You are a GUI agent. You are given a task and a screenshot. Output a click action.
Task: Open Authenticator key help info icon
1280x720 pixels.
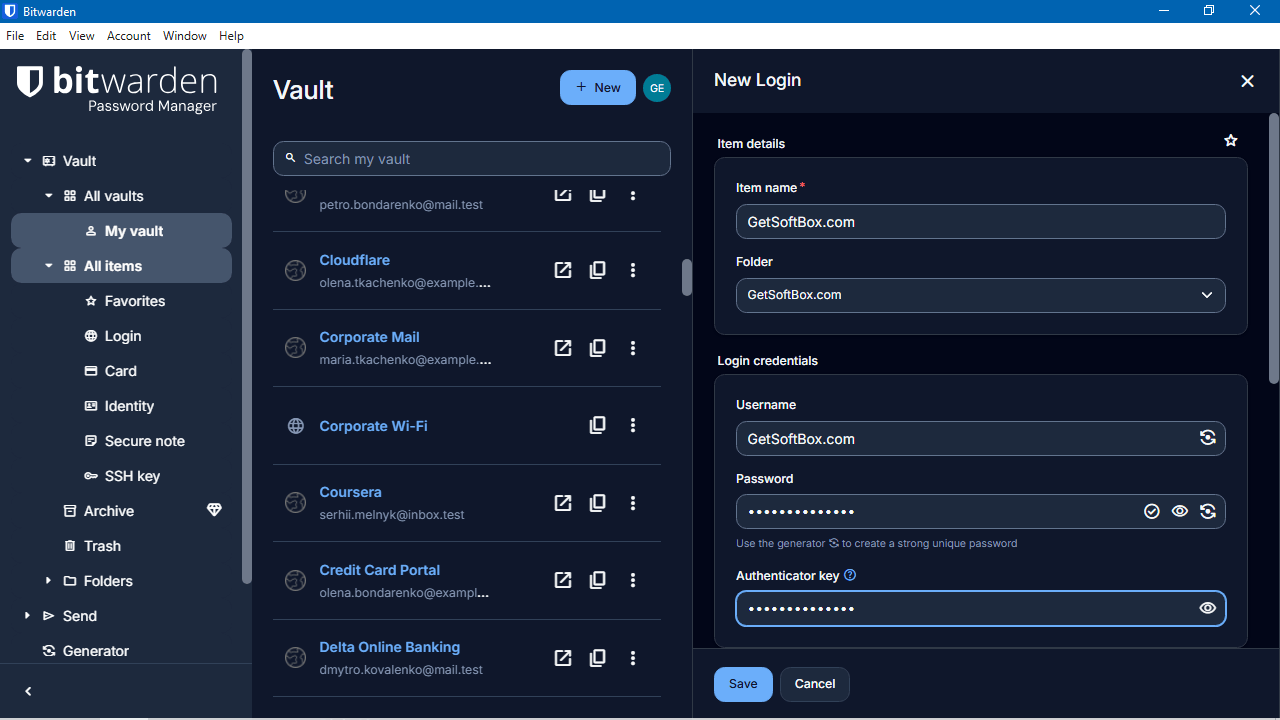coord(850,575)
